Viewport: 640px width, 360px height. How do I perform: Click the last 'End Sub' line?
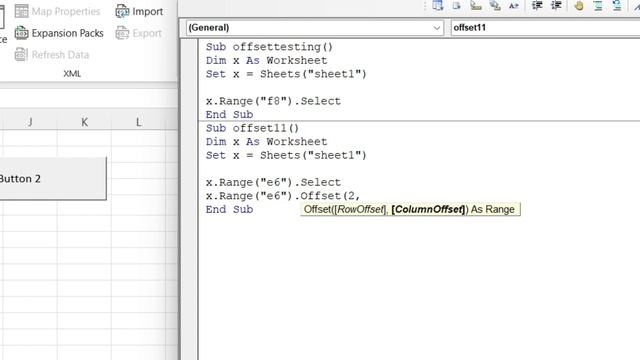tap(229, 209)
